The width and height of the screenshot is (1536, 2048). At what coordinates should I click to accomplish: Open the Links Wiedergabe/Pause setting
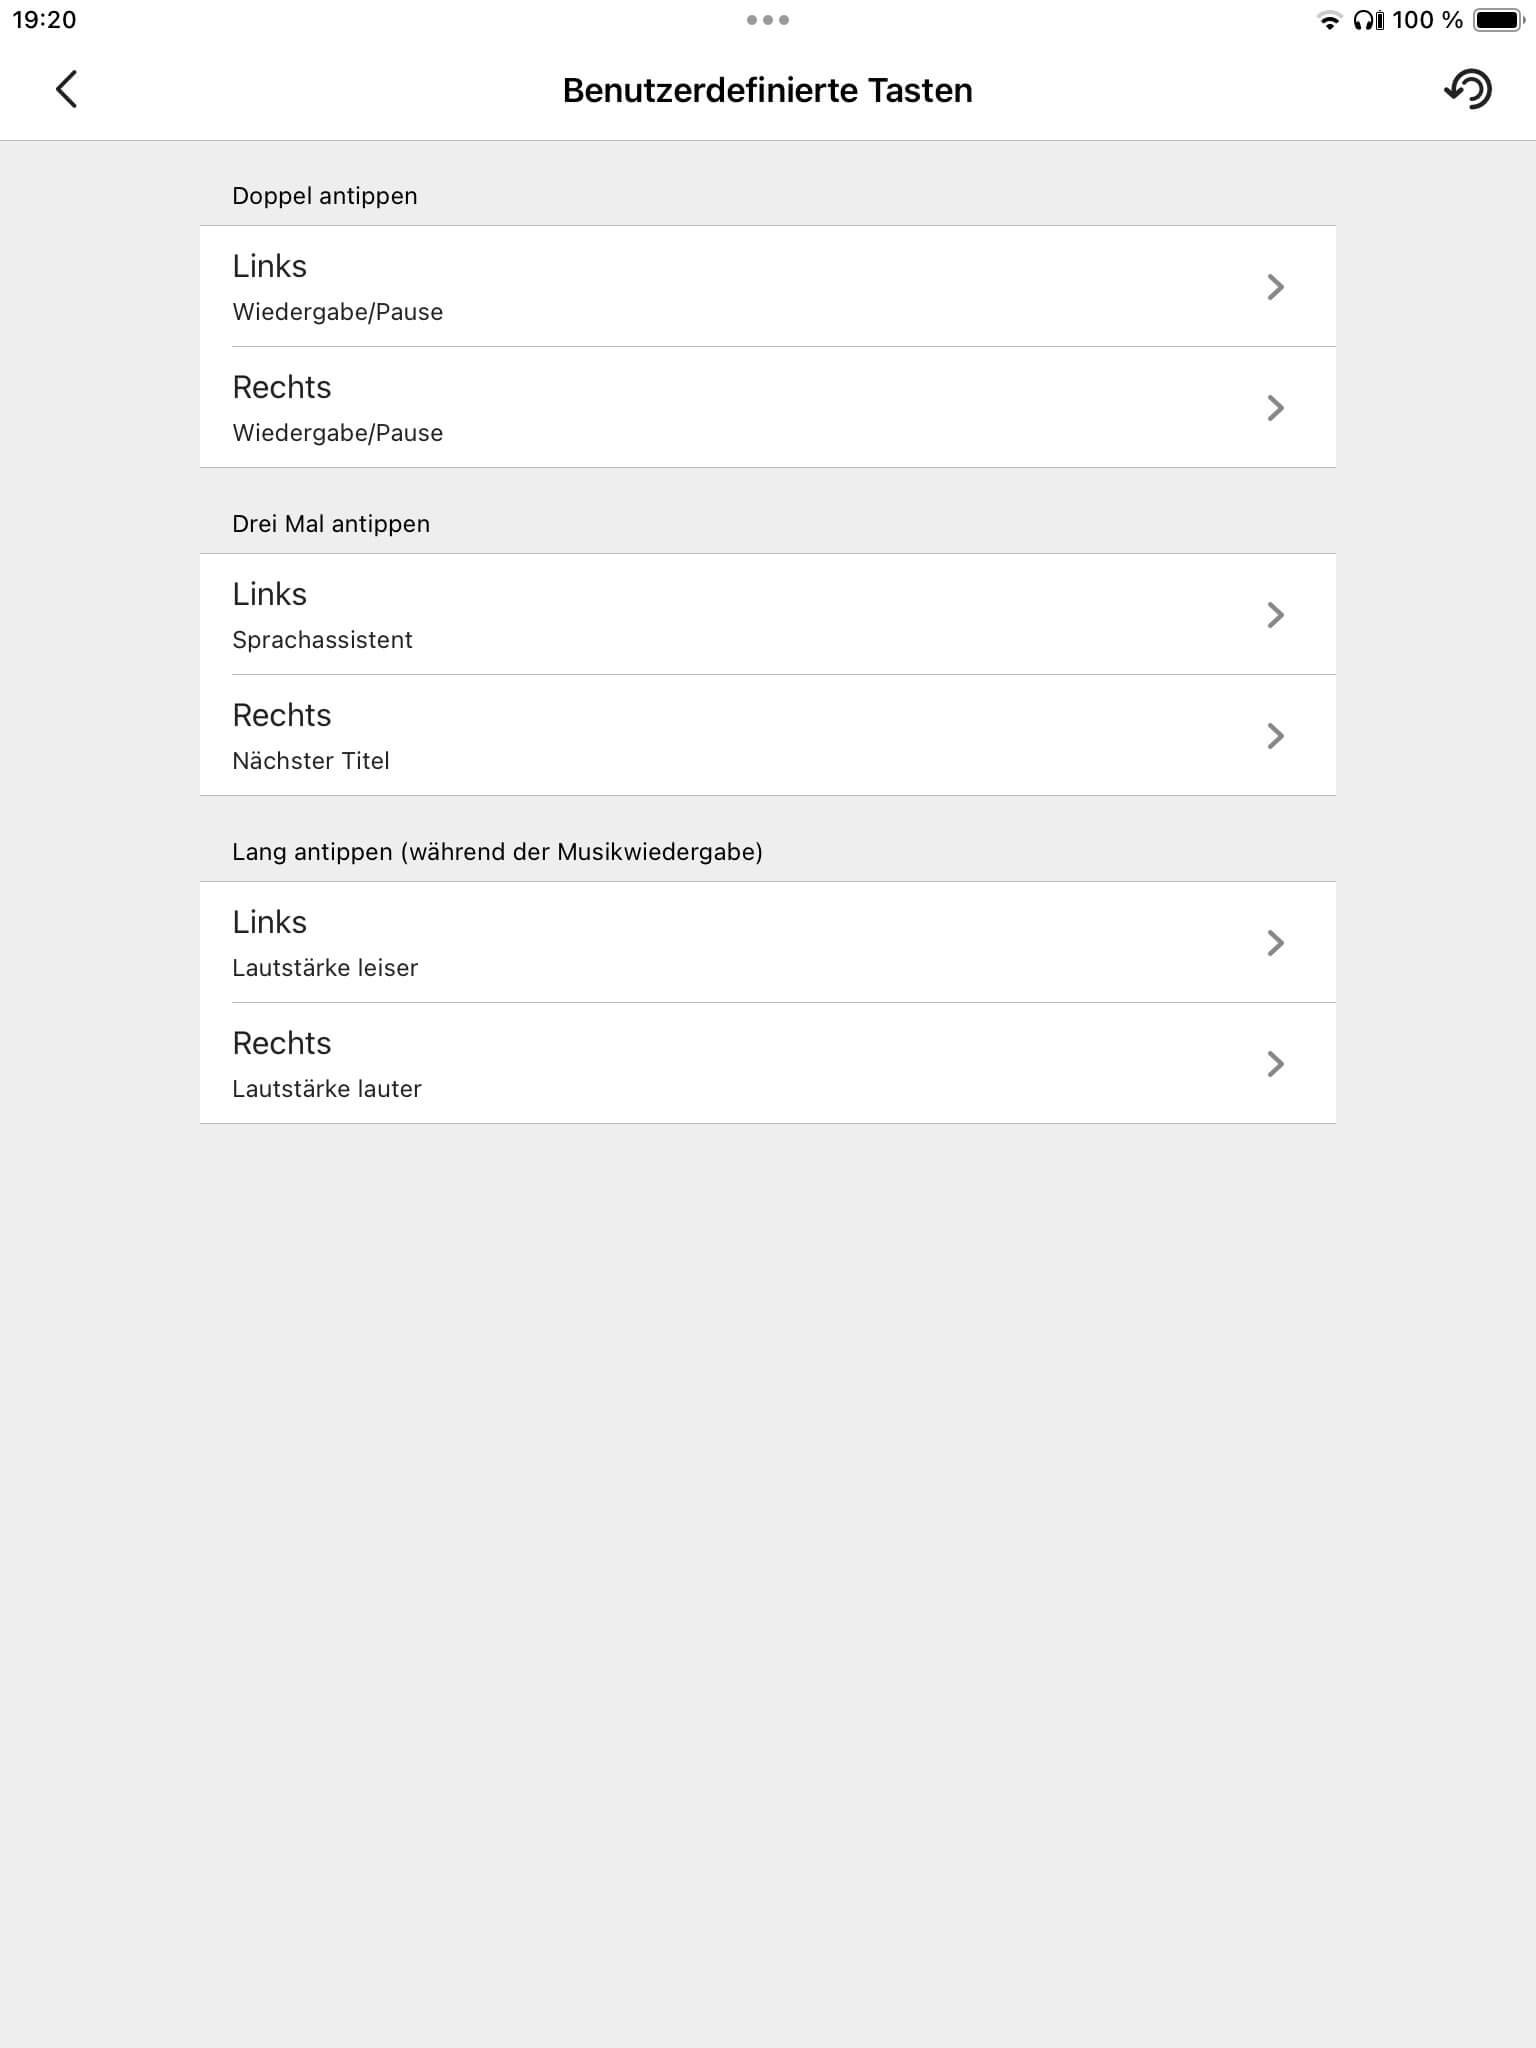point(700,287)
